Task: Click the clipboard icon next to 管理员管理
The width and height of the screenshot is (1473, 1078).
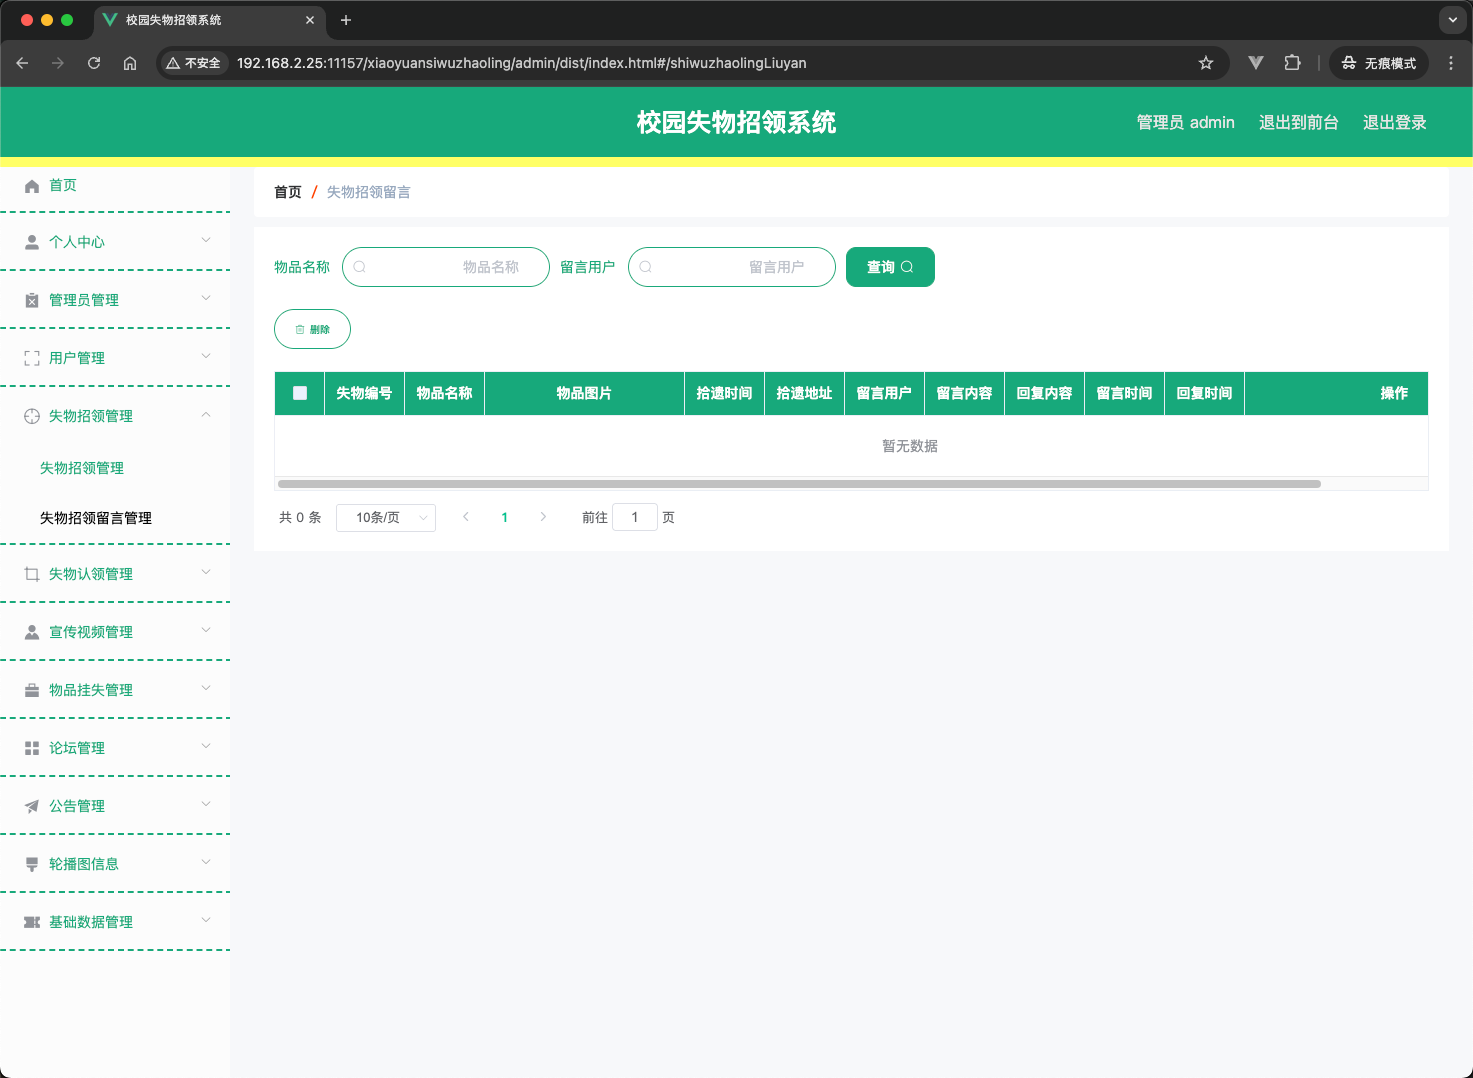Action: pyautogui.click(x=32, y=300)
